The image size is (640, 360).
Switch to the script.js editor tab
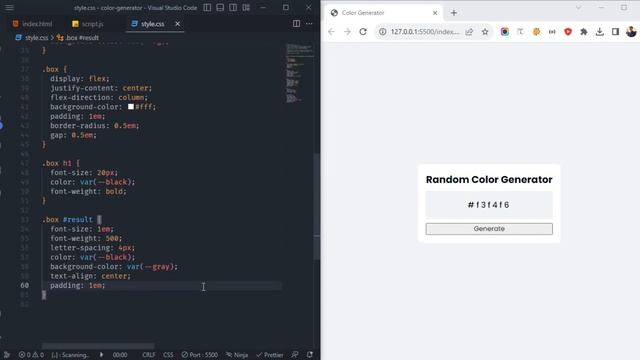[x=88, y=24]
